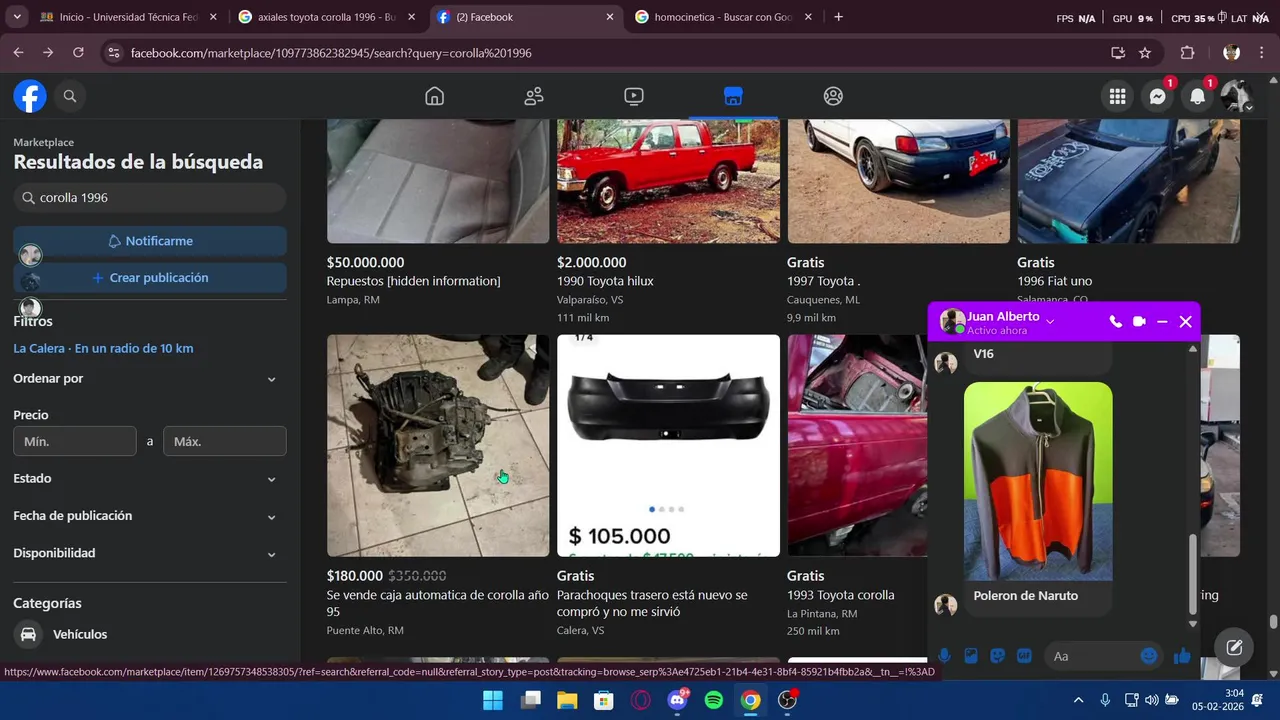Open the notifications bell icon

tap(1197, 96)
